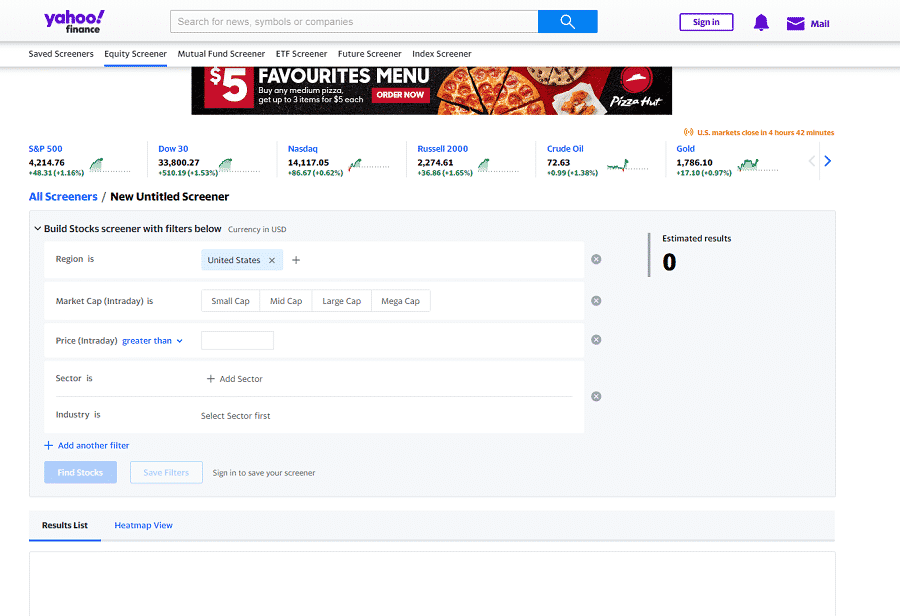Toggle the Mid Cap option
This screenshot has width=900, height=616.
point(286,301)
